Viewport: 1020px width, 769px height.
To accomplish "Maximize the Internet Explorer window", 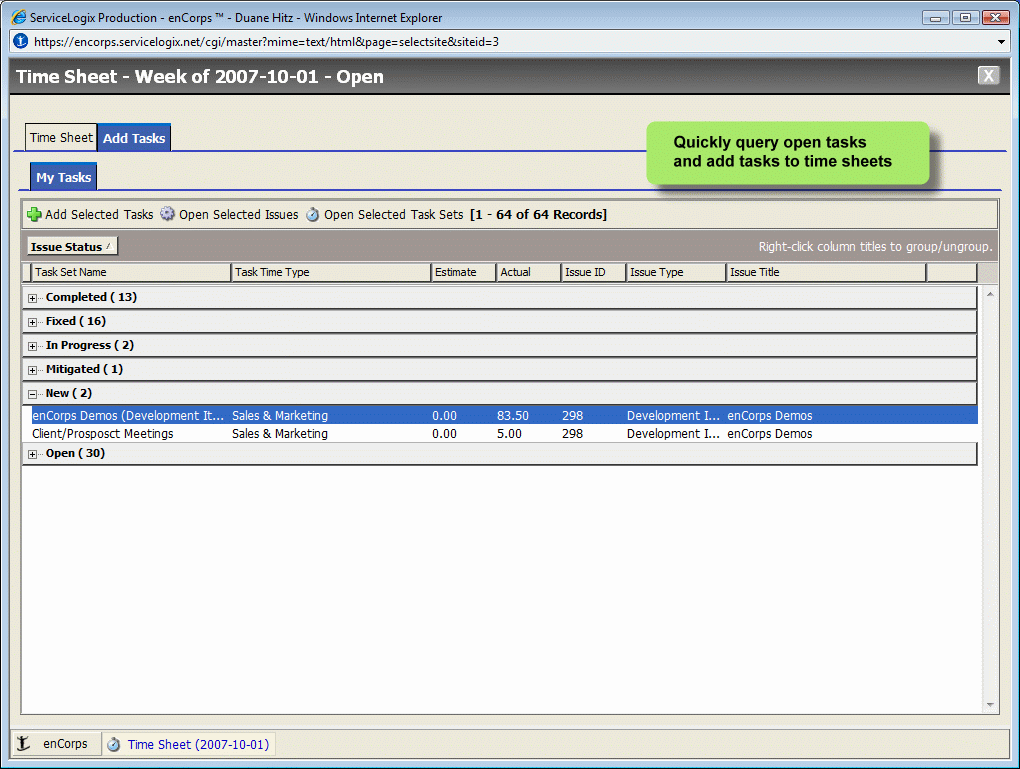I will 965,18.
